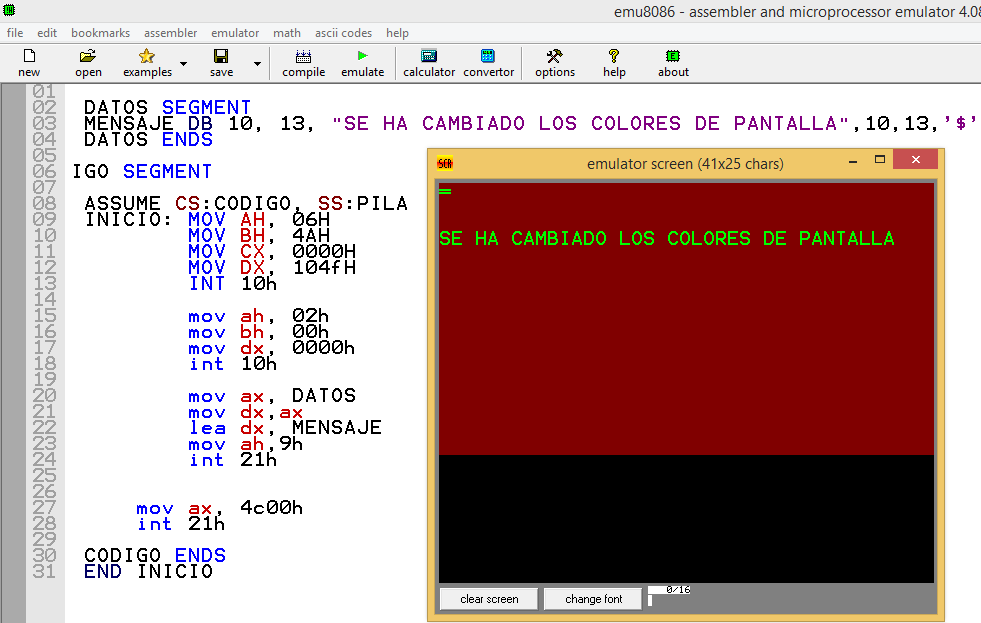Start emulation with the emulate icon
The image size is (981, 623).
coord(362,62)
